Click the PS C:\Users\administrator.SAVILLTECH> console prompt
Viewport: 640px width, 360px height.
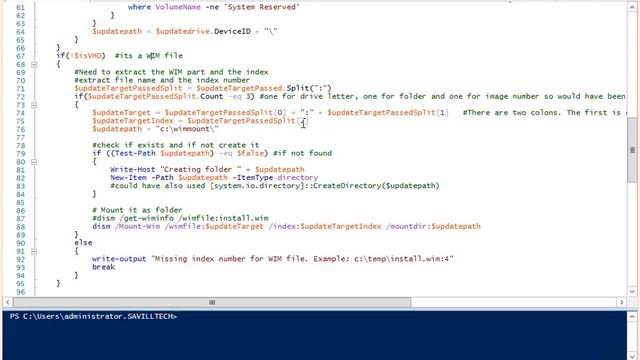[x=93, y=316]
